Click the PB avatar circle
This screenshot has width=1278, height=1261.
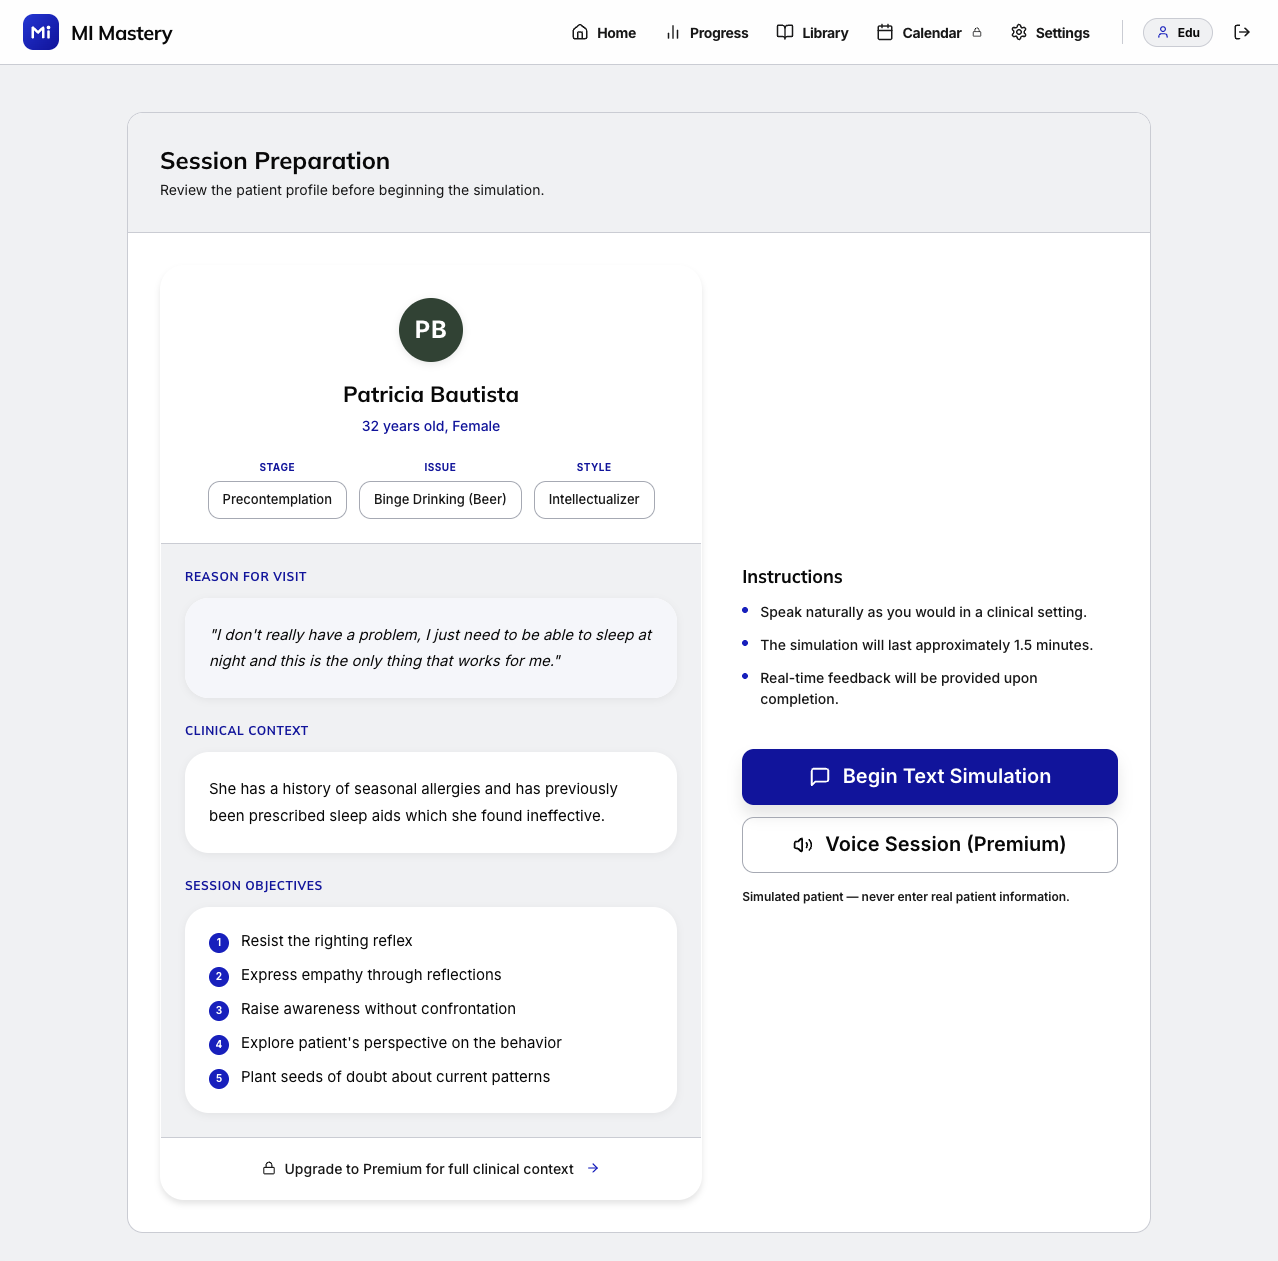tap(431, 330)
